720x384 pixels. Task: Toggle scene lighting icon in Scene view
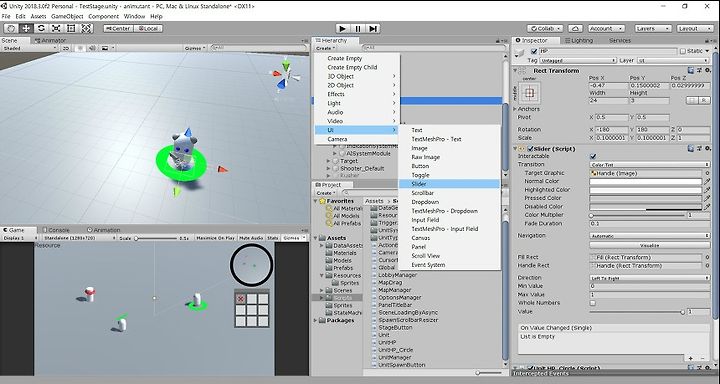click(81, 48)
